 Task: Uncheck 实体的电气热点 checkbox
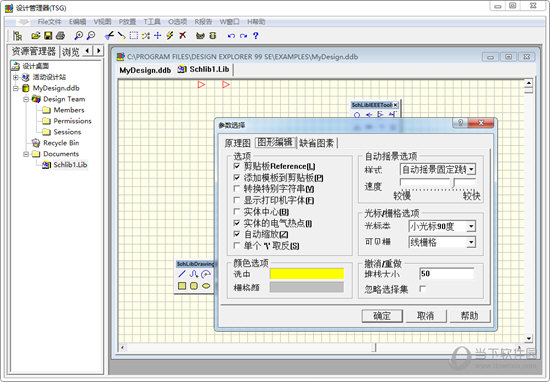pyautogui.click(x=237, y=223)
